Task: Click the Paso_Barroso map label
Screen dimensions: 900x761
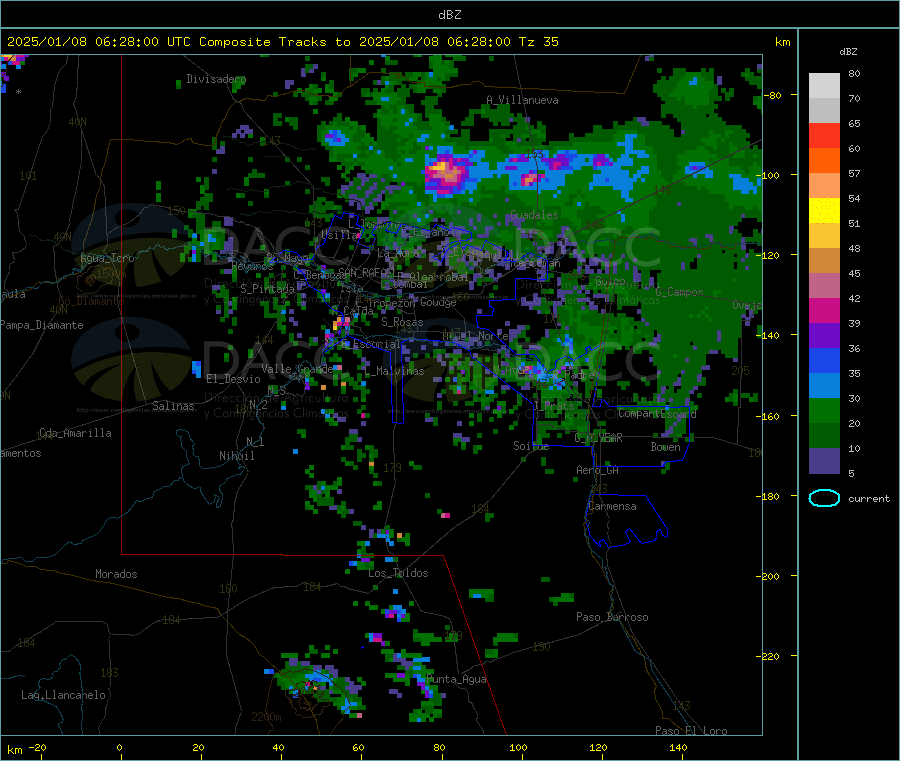Action: tap(612, 618)
